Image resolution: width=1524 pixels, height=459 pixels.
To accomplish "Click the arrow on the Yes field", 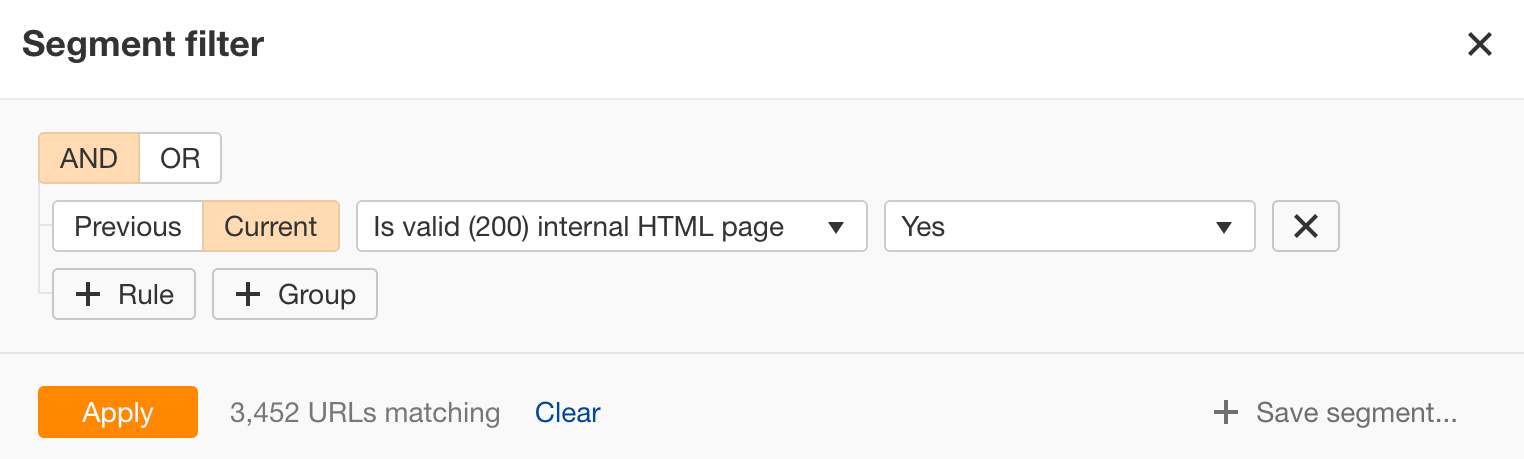I will coord(1222,228).
